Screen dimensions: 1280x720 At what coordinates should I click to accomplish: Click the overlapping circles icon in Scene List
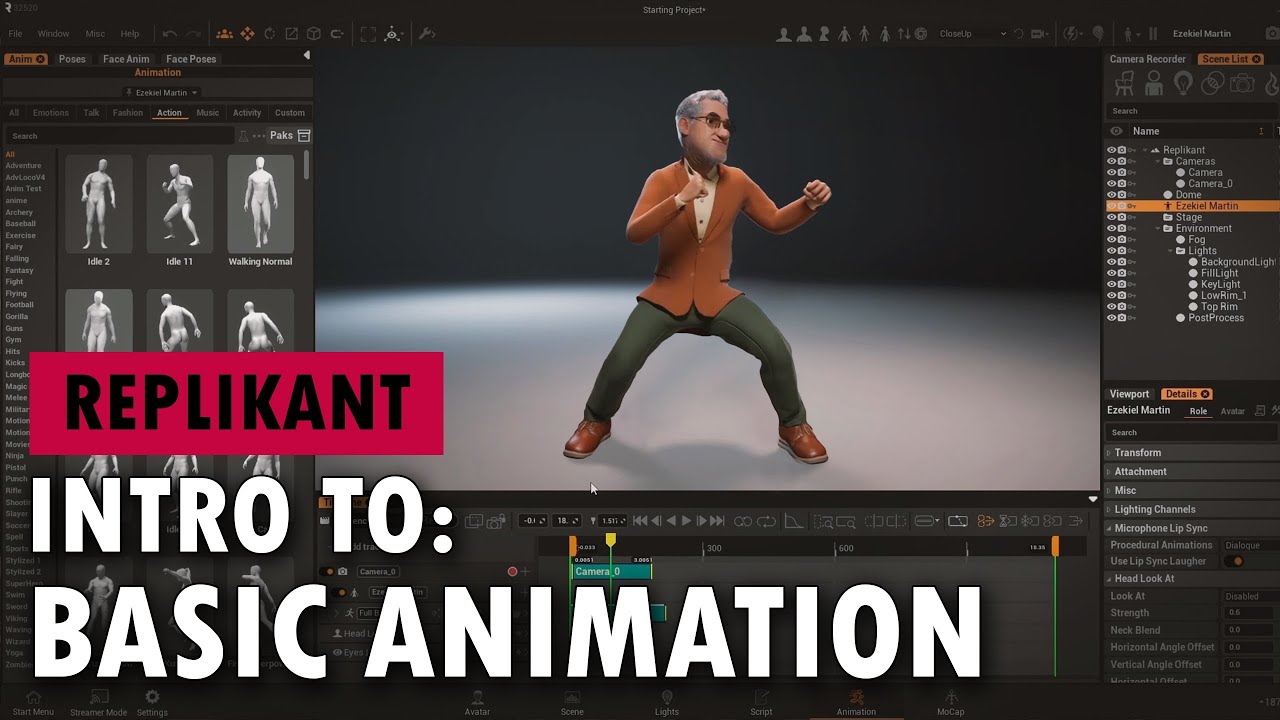(x=1212, y=84)
